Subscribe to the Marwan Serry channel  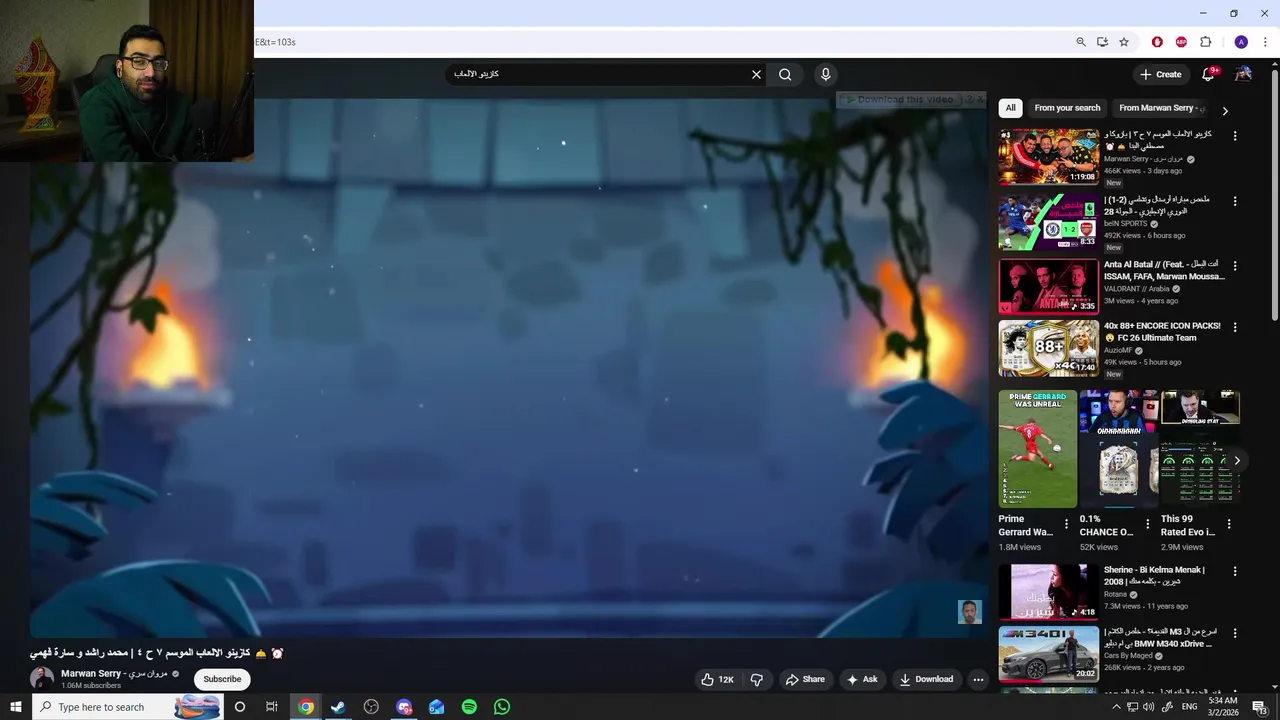click(x=222, y=679)
